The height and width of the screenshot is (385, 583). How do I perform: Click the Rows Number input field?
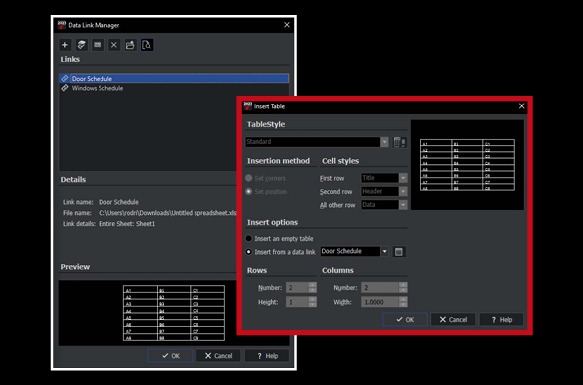(297, 288)
